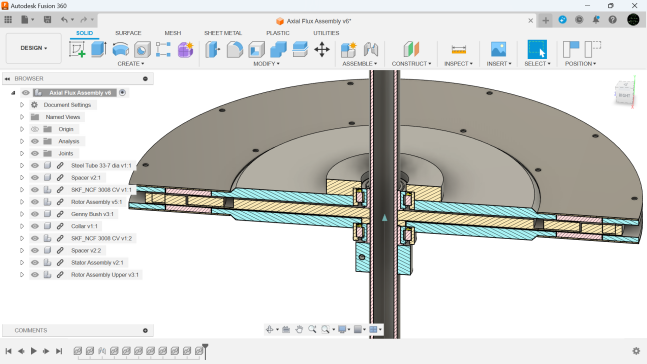Click the timeline position marker
The height and width of the screenshot is (364, 647).
pos(205,351)
